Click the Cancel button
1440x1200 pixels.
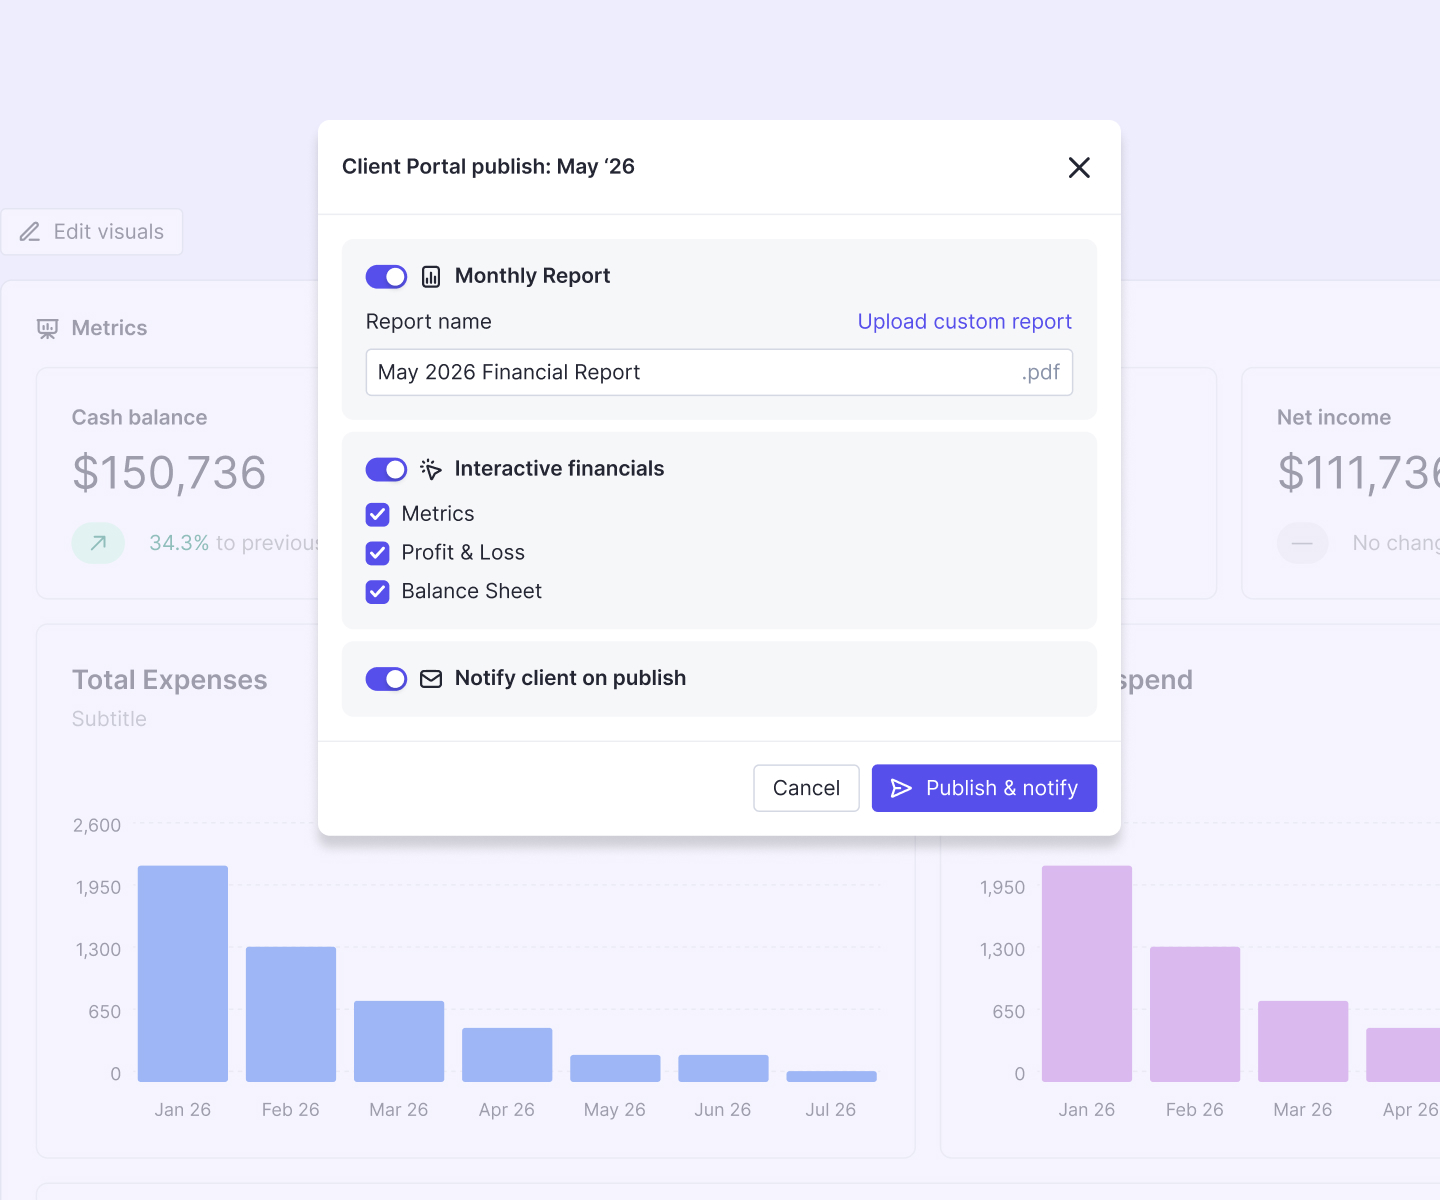click(806, 788)
